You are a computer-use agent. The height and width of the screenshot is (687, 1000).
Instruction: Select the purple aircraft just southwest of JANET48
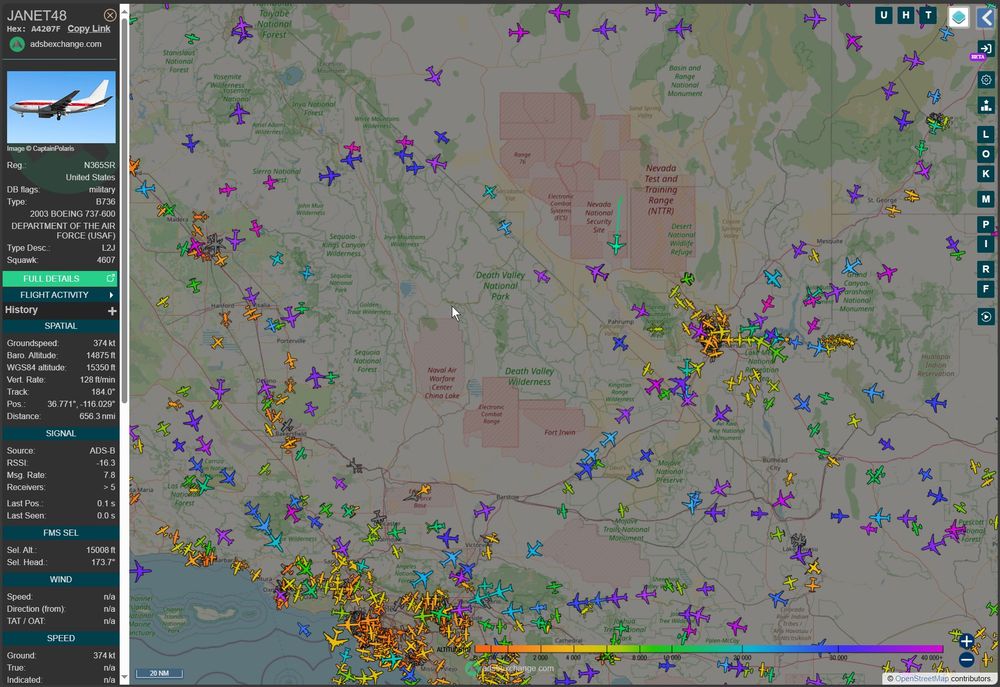(x=598, y=272)
